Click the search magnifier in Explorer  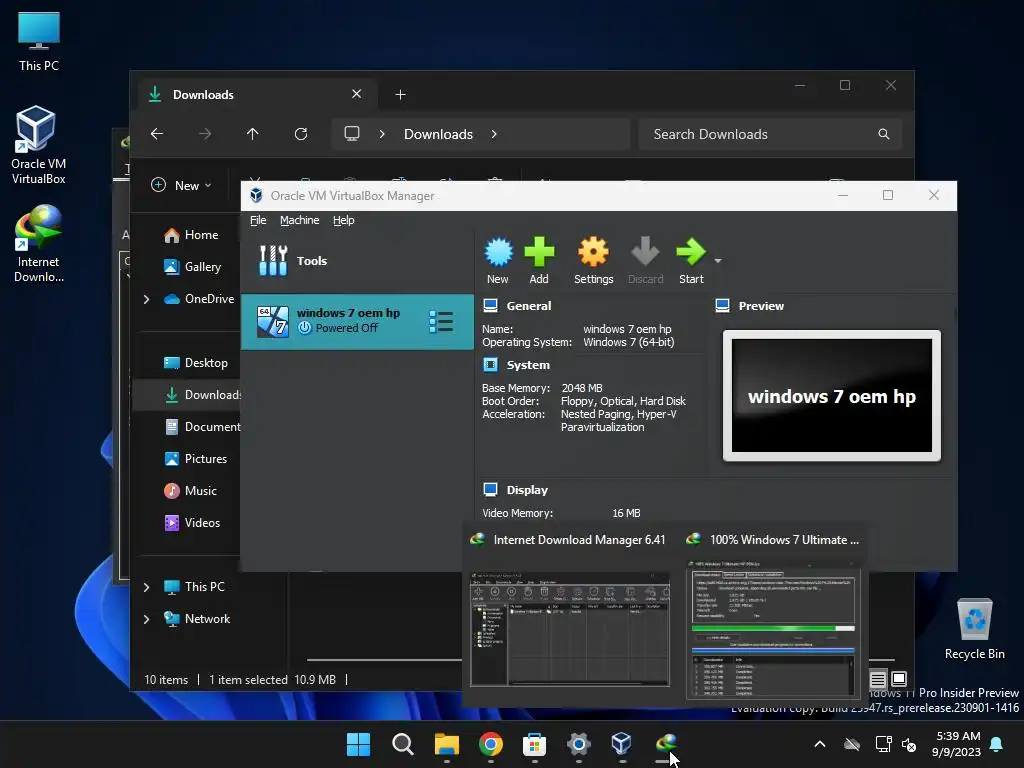point(884,134)
